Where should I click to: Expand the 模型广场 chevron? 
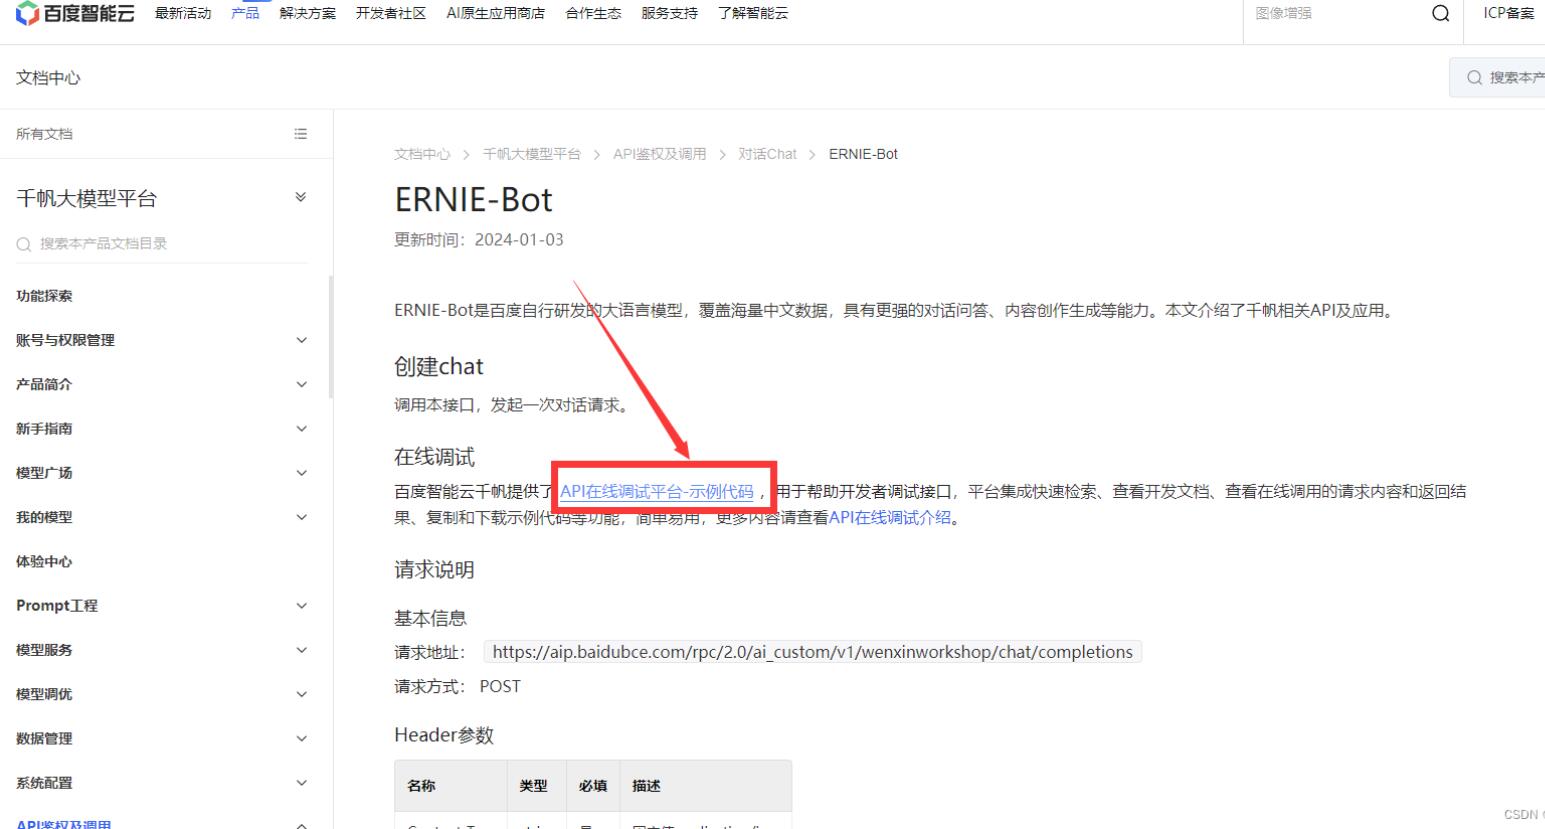point(301,473)
